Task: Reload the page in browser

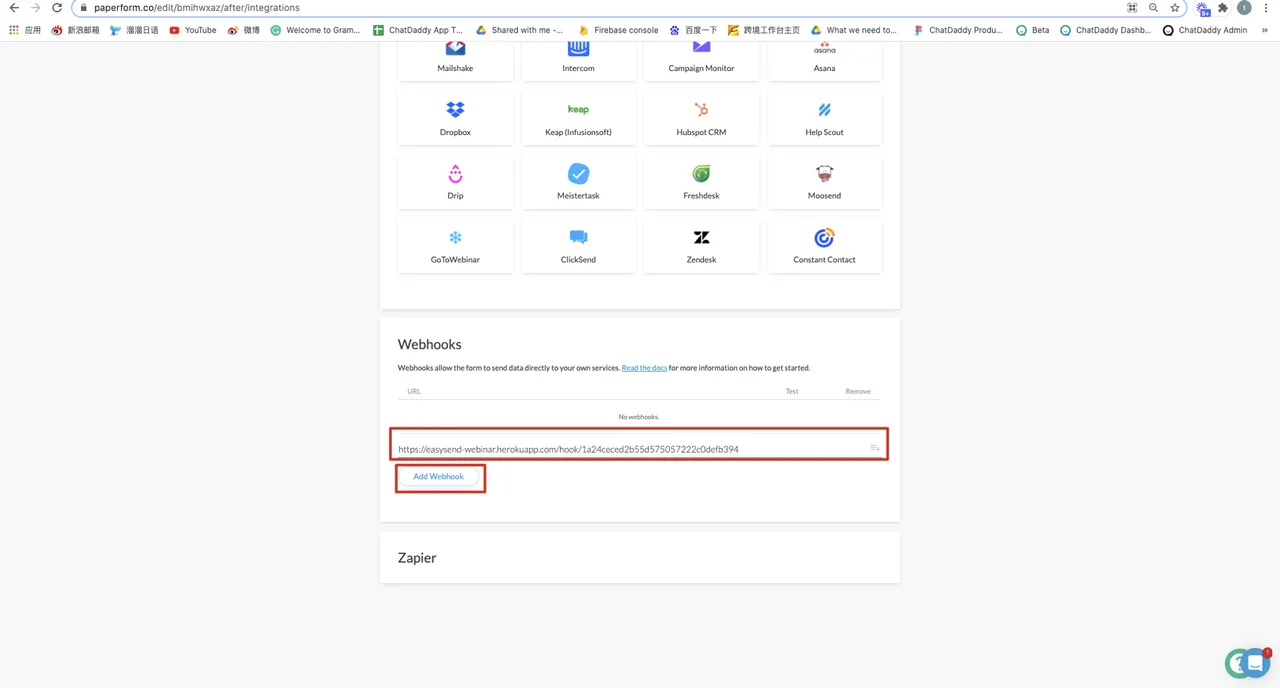Action: tap(57, 8)
